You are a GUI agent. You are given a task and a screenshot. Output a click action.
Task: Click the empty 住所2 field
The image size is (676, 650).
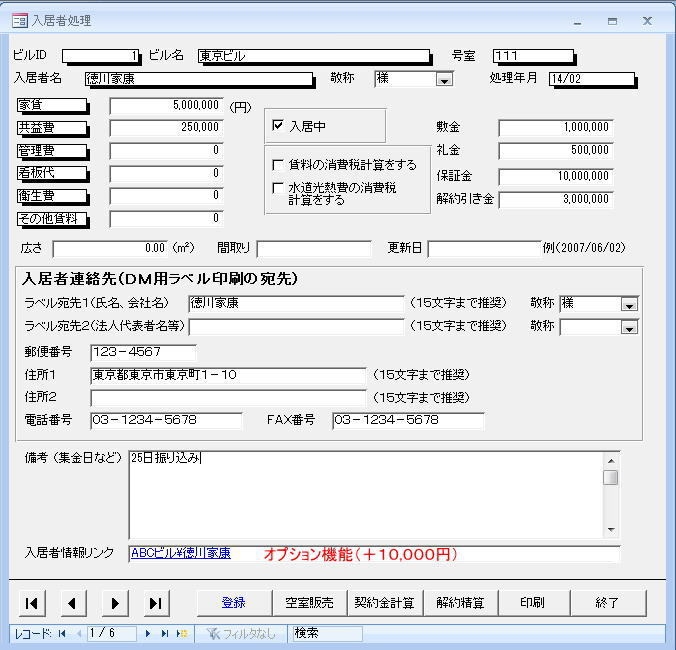[228, 398]
